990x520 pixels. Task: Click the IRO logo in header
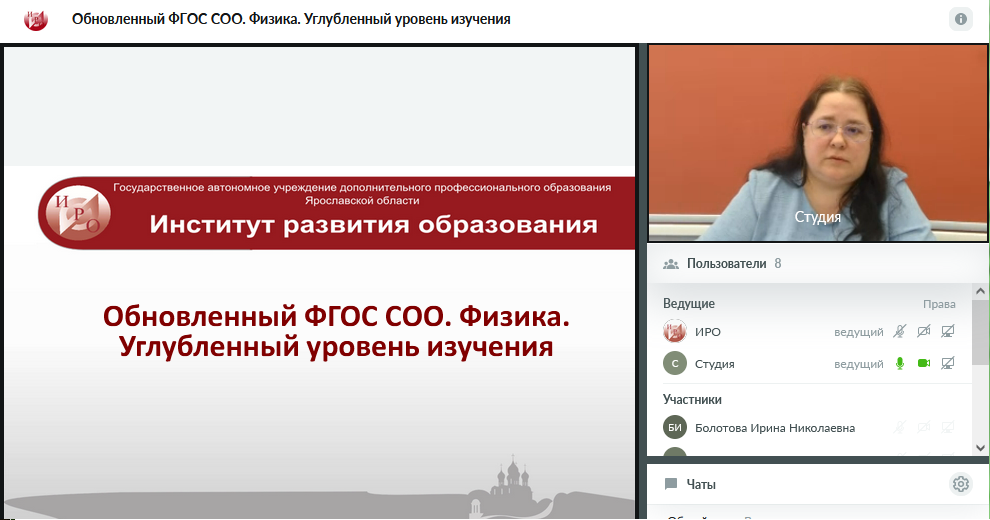(x=36, y=20)
